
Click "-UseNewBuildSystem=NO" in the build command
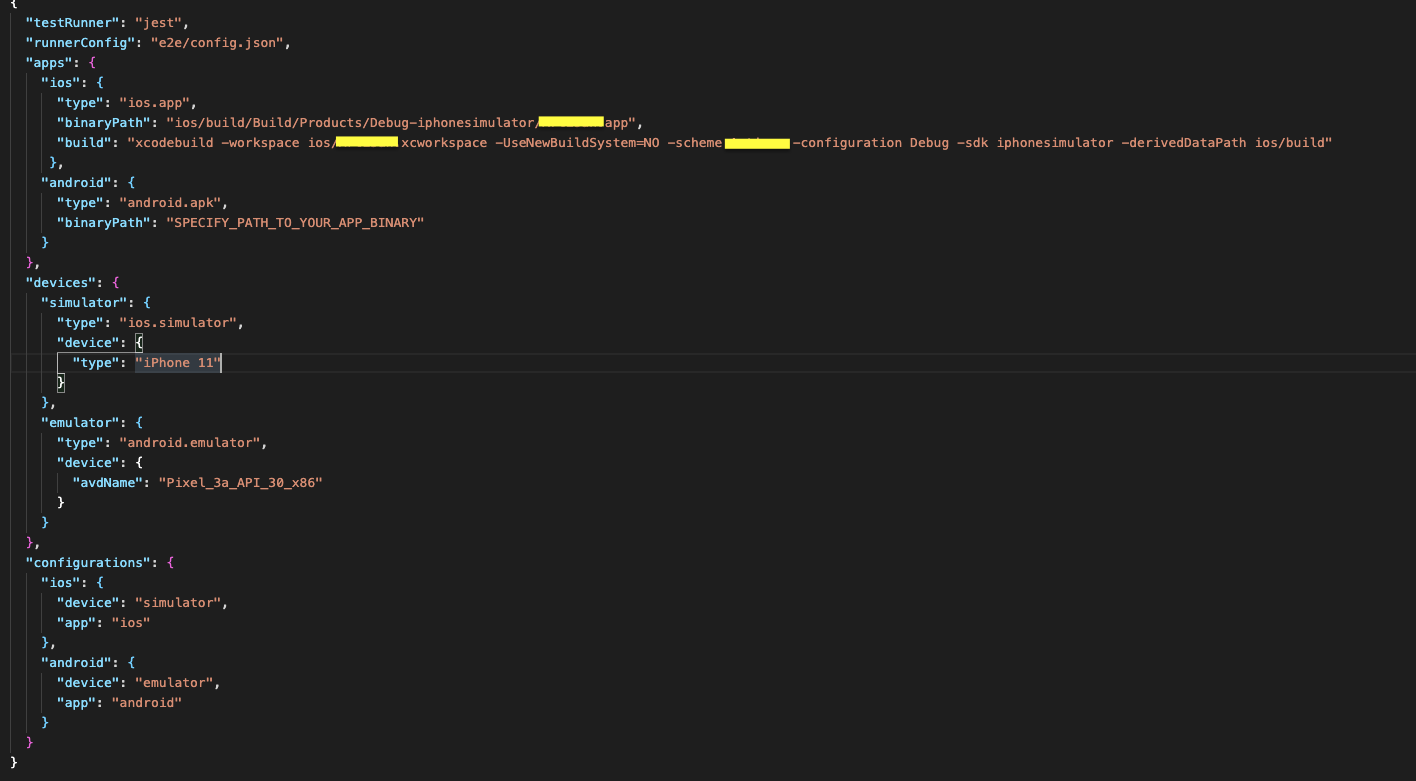579,142
